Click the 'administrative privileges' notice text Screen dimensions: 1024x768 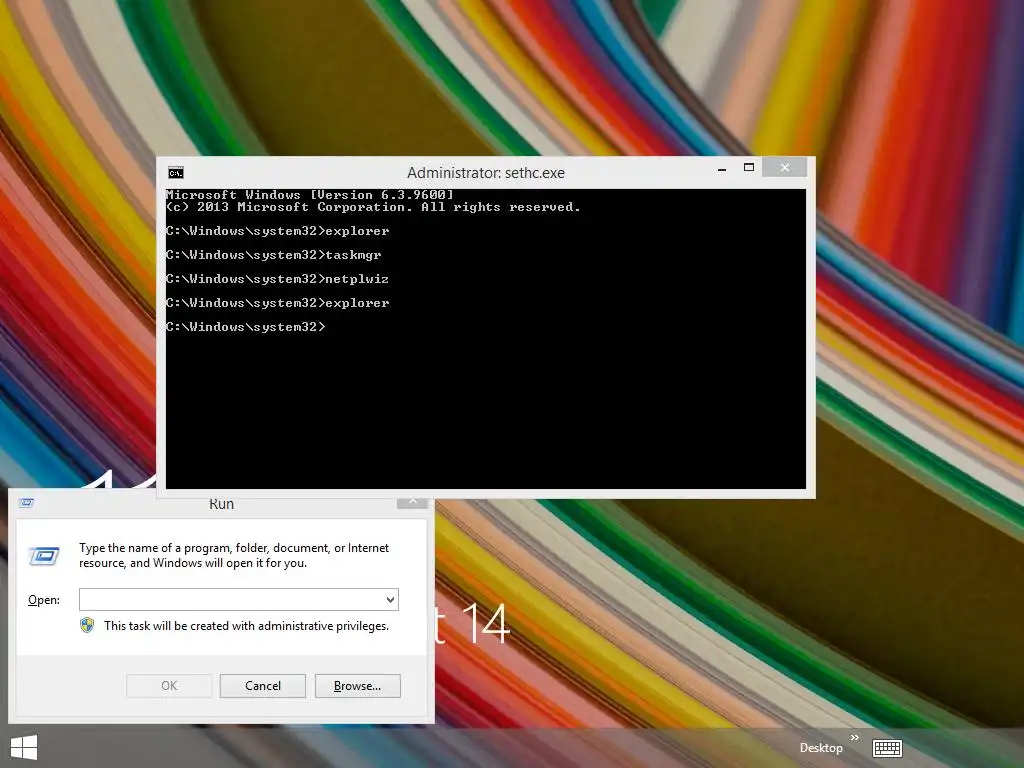coord(246,626)
